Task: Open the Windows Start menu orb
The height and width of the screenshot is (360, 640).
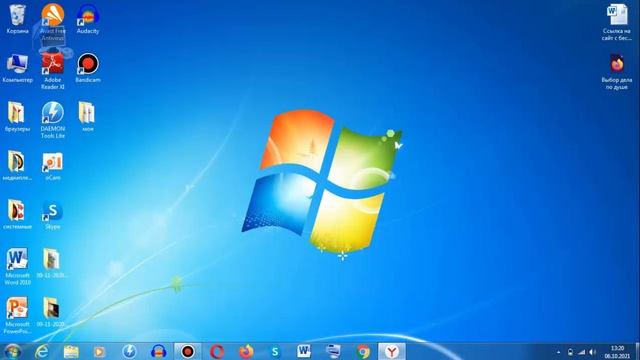Action: click(13, 351)
